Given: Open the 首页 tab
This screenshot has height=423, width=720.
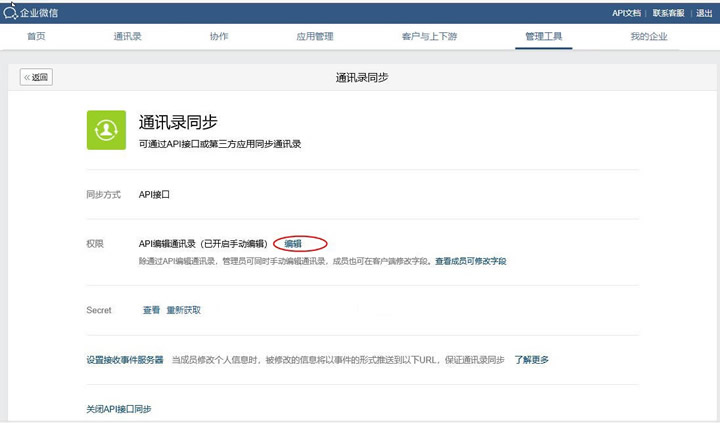Looking at the screenshot, I should (x=36, y=37).
